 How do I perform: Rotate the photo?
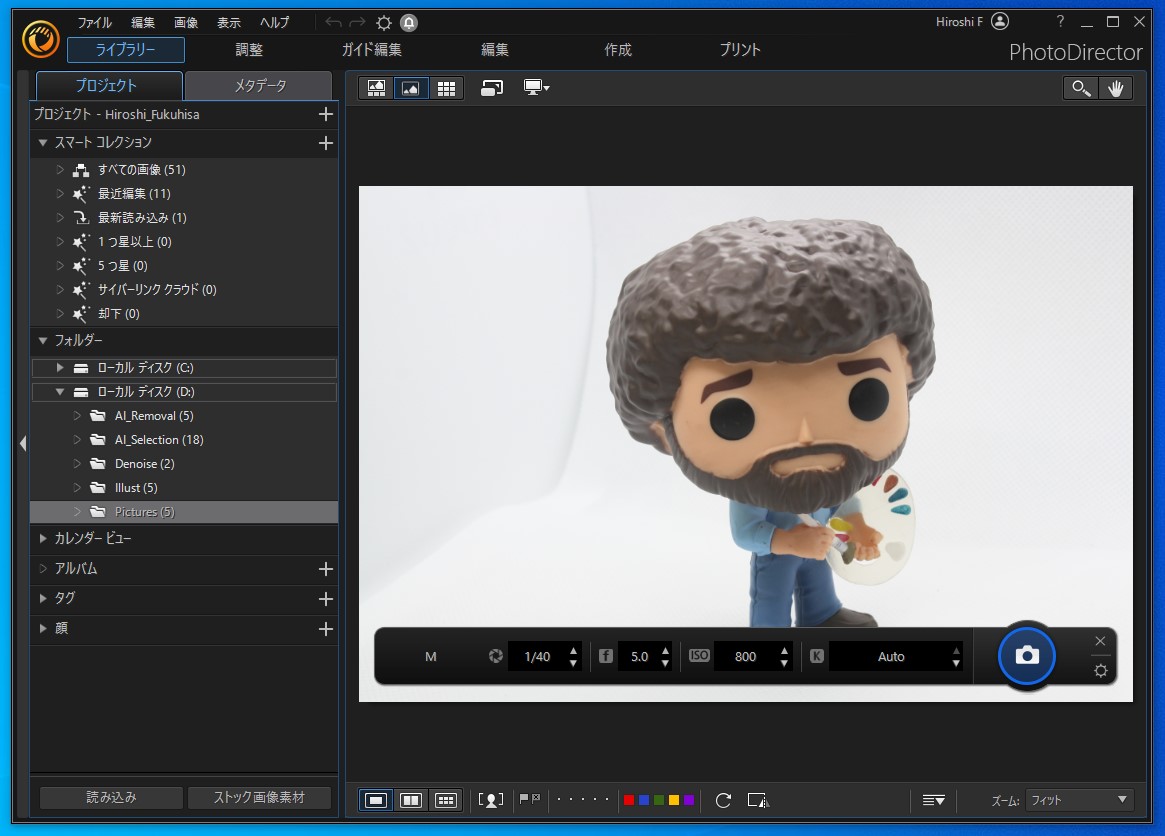tap(723, 800)
